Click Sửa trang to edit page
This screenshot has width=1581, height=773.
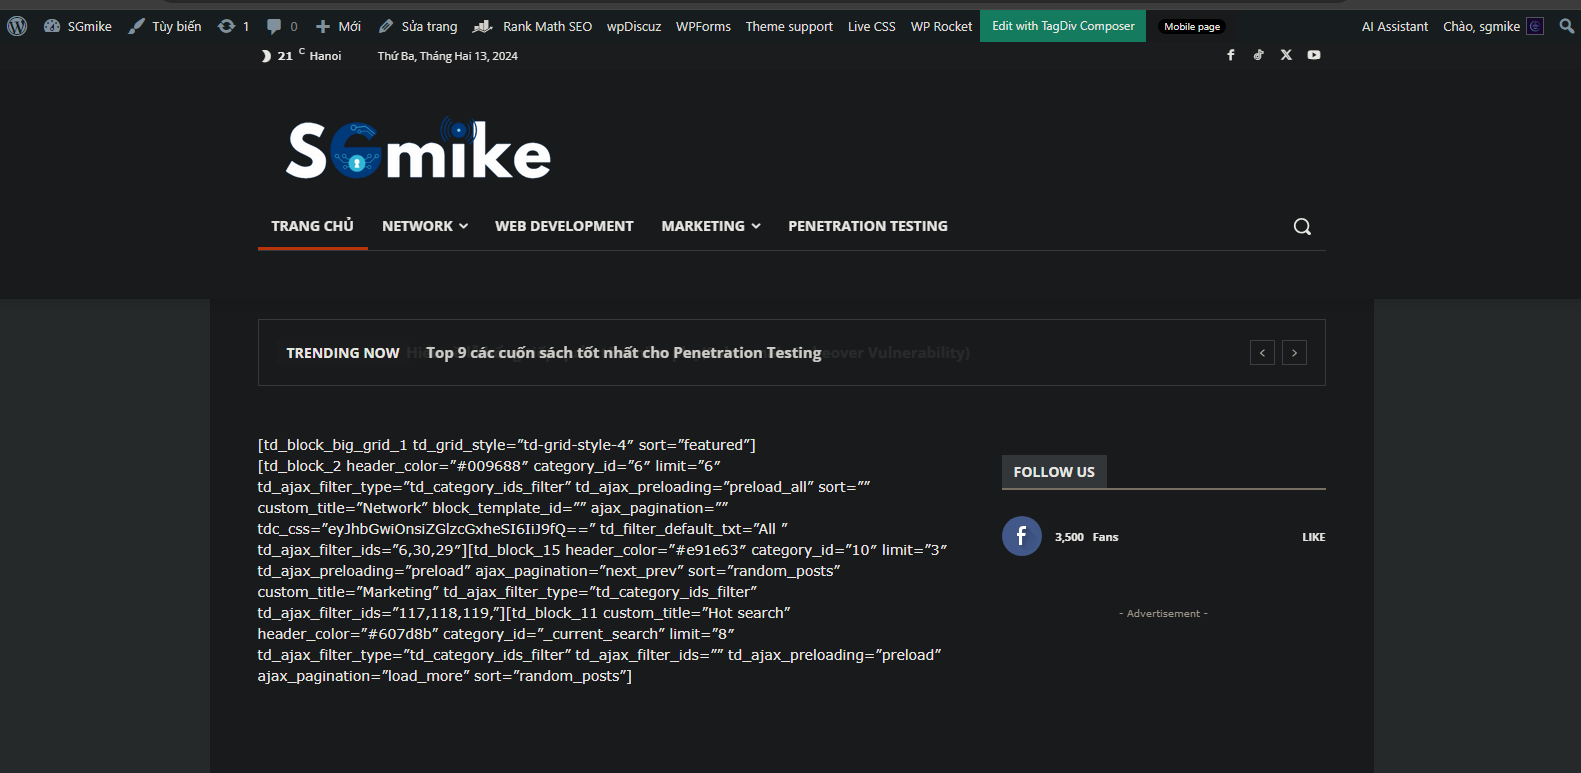(x=418, y=26)
